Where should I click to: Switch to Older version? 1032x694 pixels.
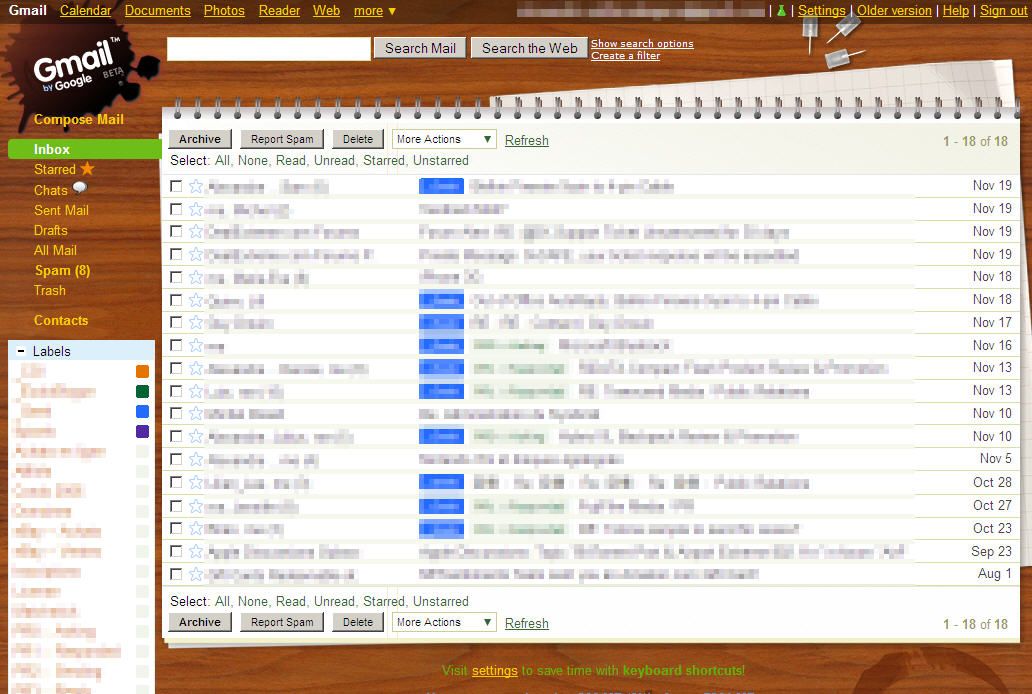point(894,11)
